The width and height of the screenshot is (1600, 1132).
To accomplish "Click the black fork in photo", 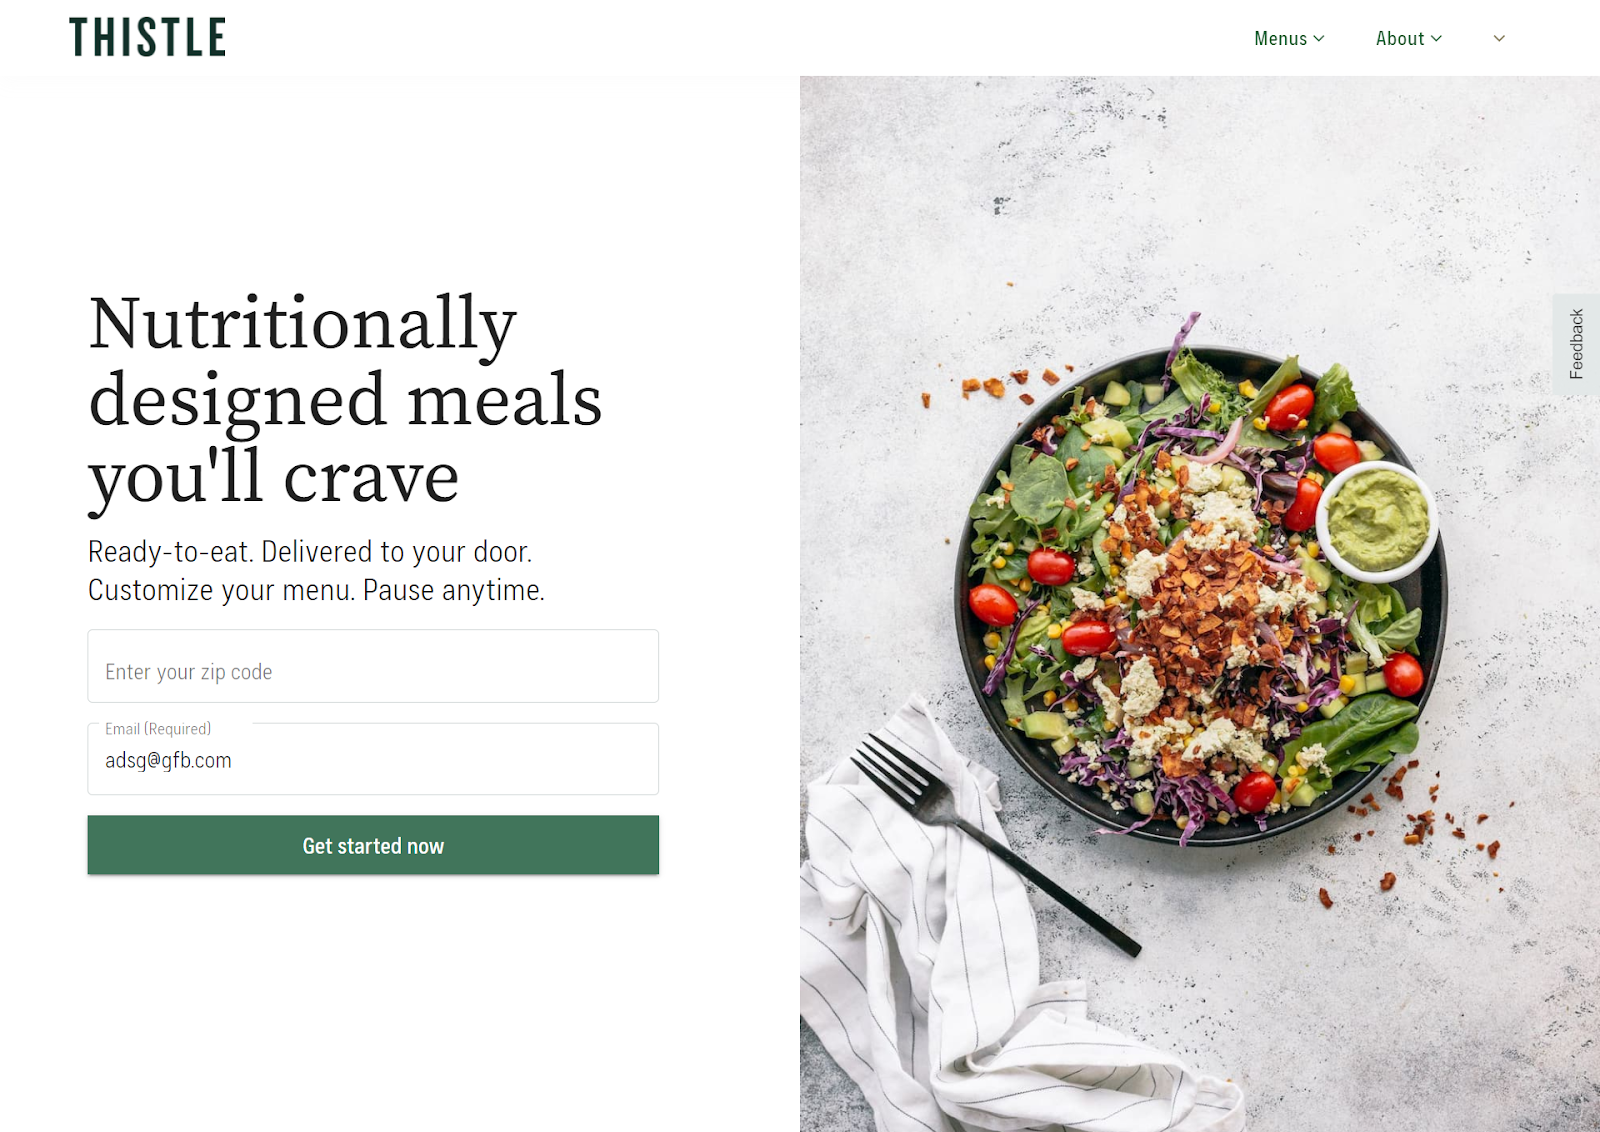I will (995, 842).
